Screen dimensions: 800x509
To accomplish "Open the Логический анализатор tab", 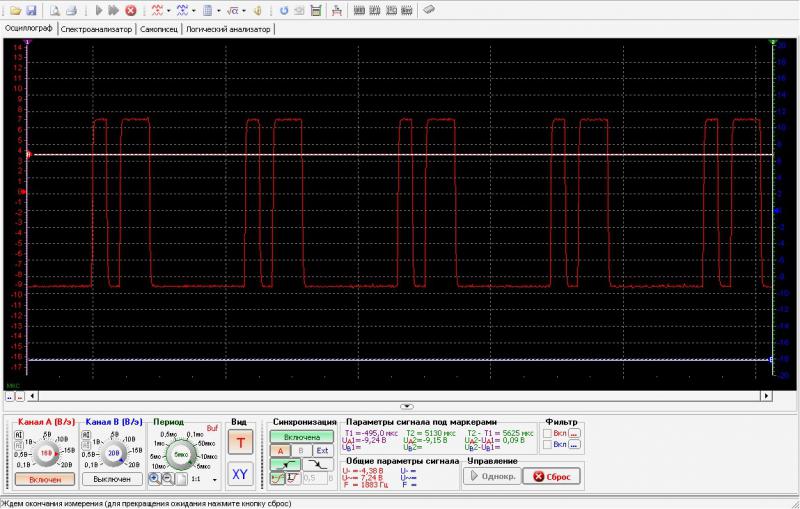I will 228,29.
